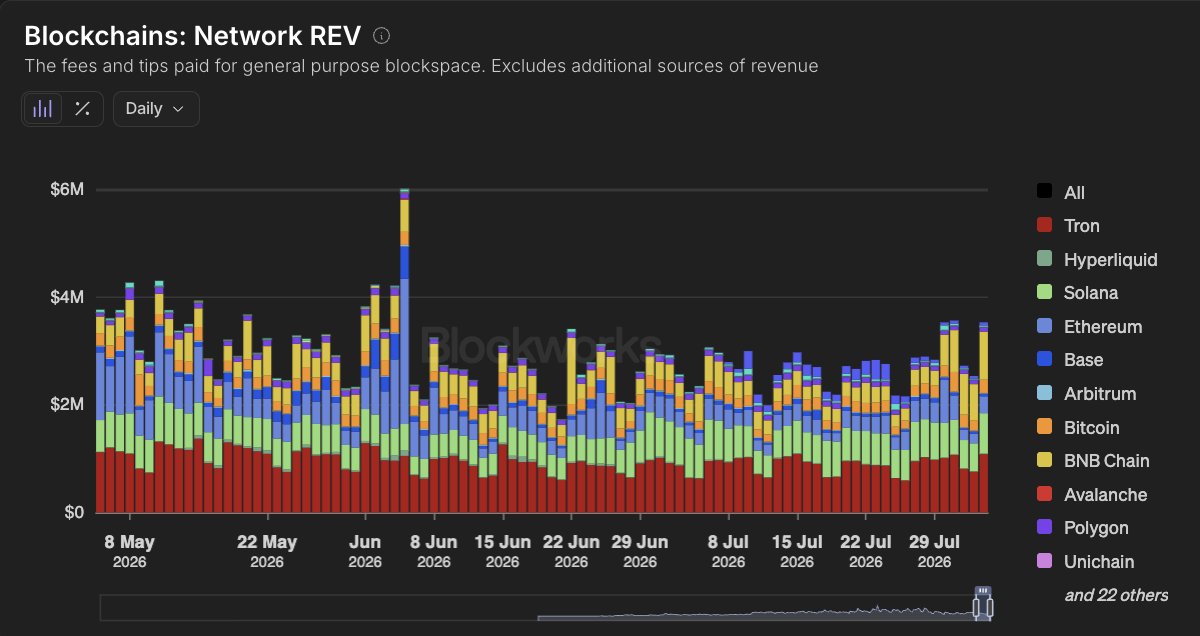Switch to absolute bar chart view

(x=43, y=109)
